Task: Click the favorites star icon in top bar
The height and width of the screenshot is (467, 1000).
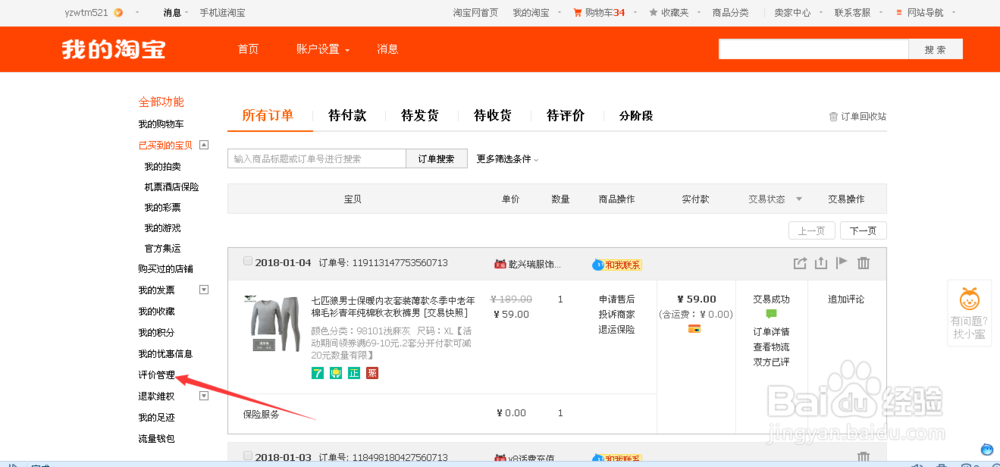Action: [x=653, y=13]
